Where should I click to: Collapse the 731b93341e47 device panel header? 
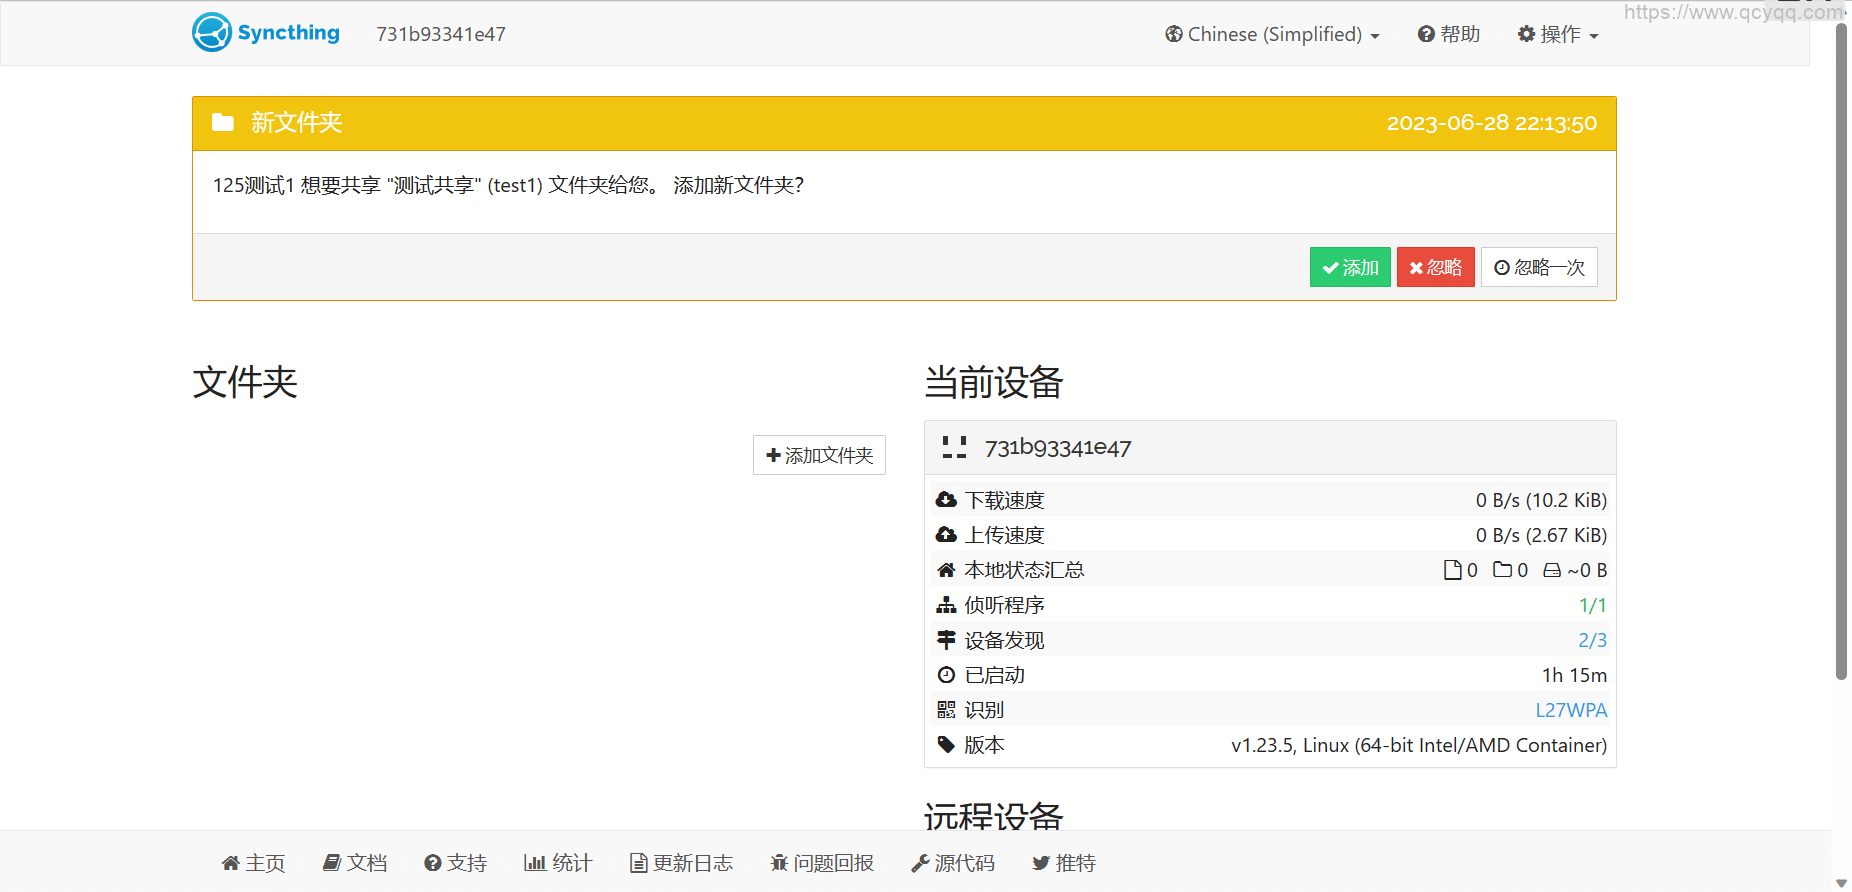[1270, 448]
